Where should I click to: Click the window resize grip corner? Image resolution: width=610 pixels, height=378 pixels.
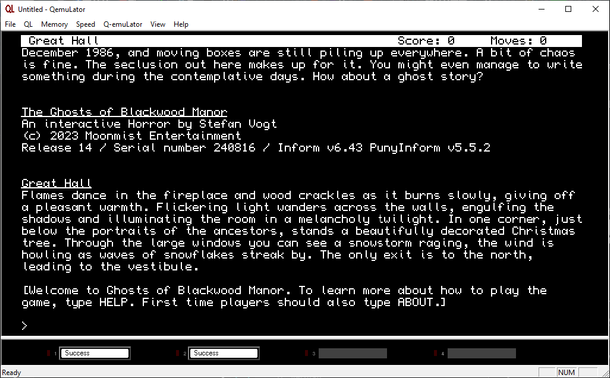tap(606, 374)
